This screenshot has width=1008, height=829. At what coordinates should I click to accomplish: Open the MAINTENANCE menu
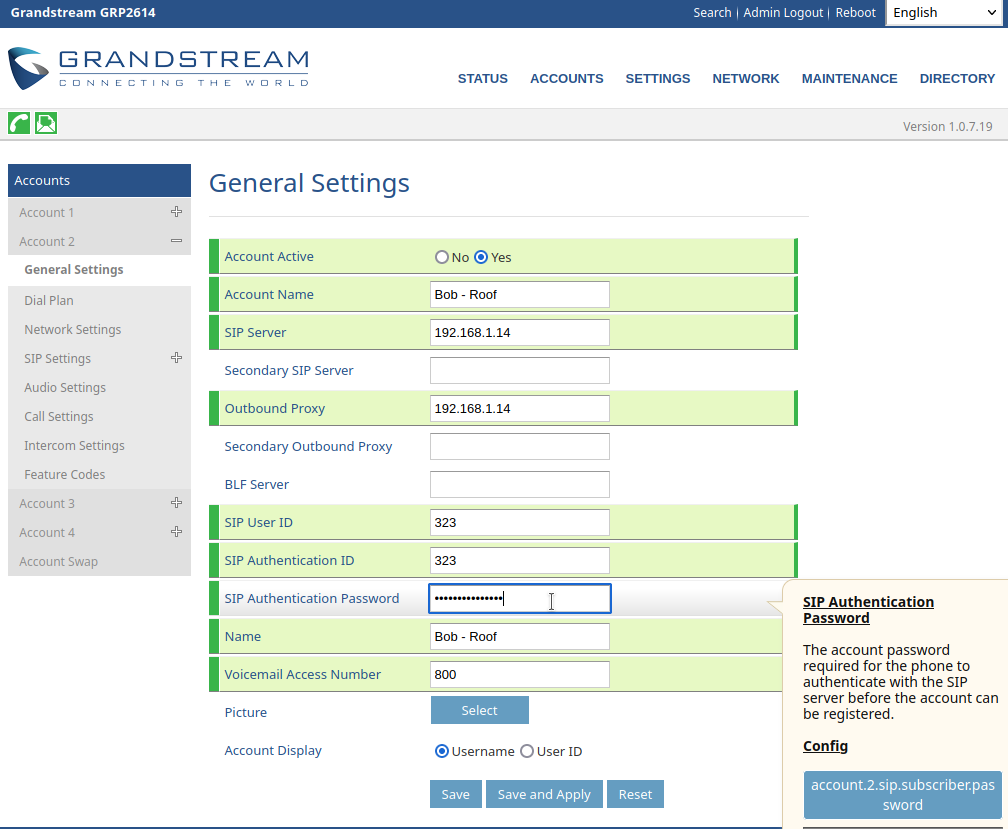(x=849, y=78)
